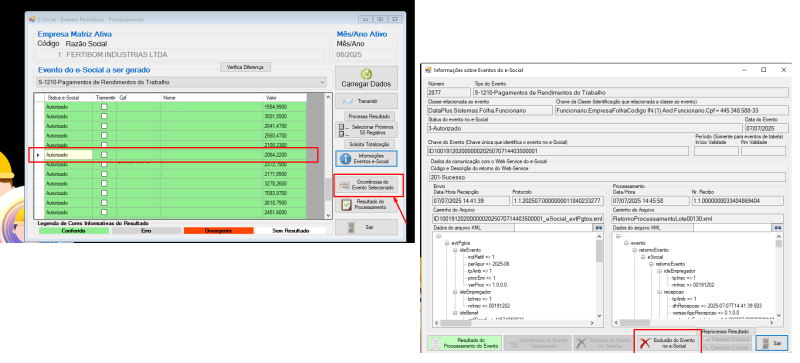Click the Nr. Recibo field

[738, 201]
